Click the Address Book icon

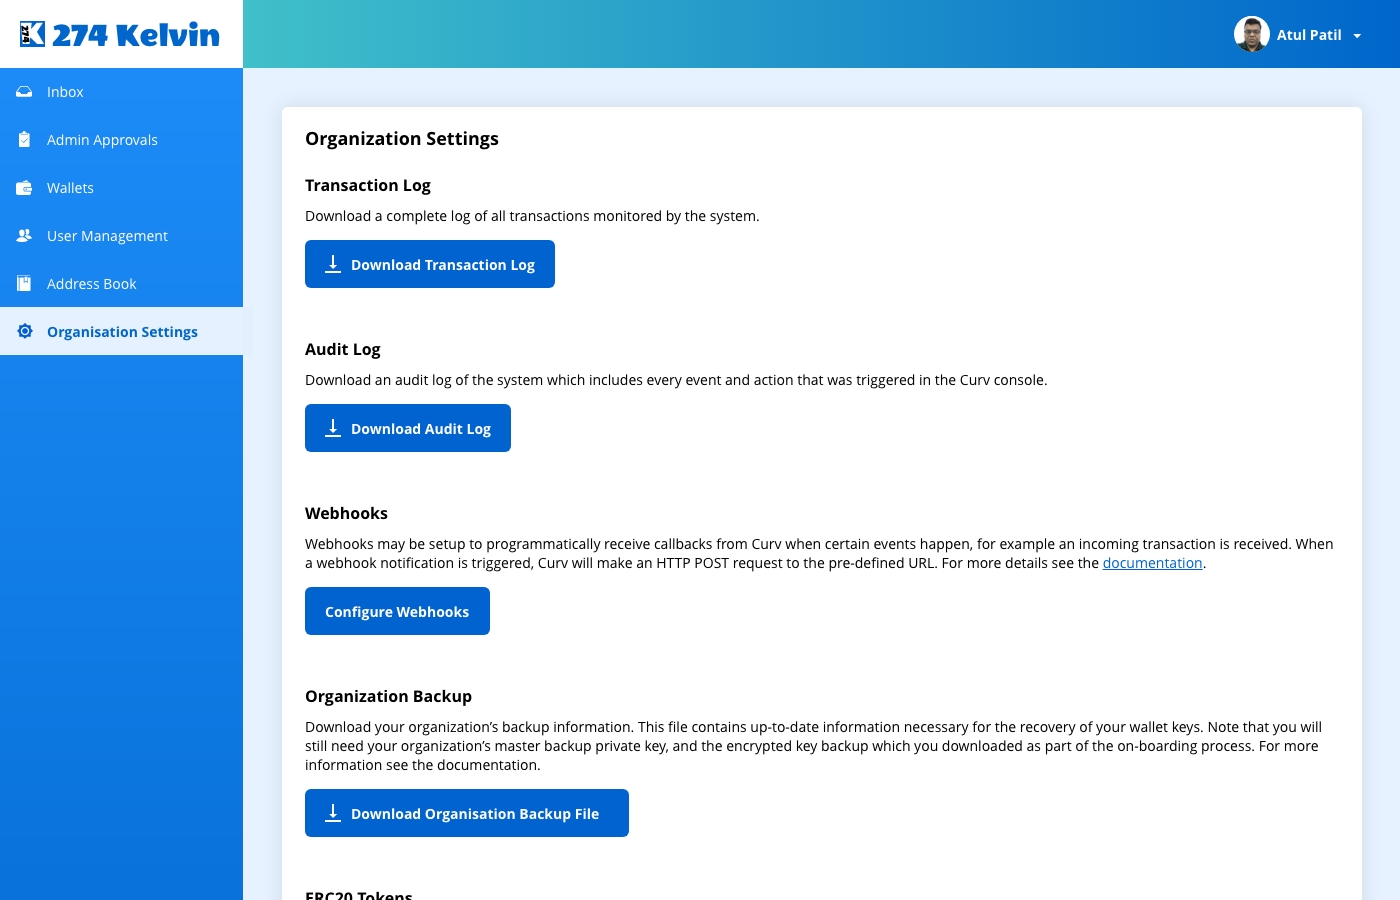pyautogui.click(x=24, y=284)
